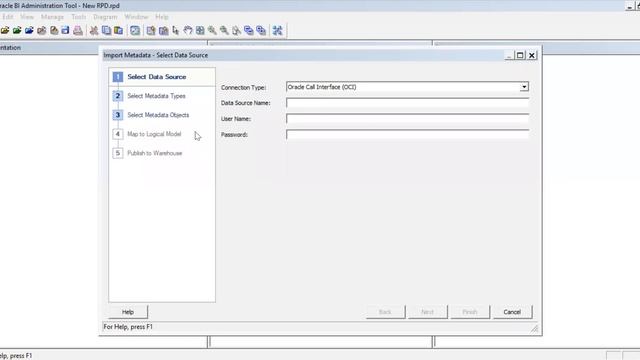Click the blue open folder toolbar icon
640x360 pixels.
click(29, 31)
